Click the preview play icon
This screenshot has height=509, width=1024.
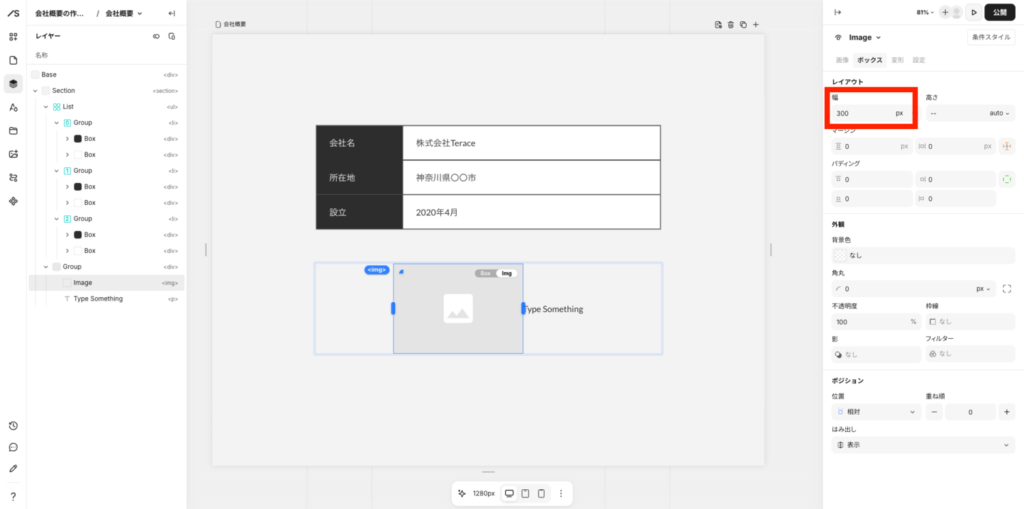pos(973,12)
